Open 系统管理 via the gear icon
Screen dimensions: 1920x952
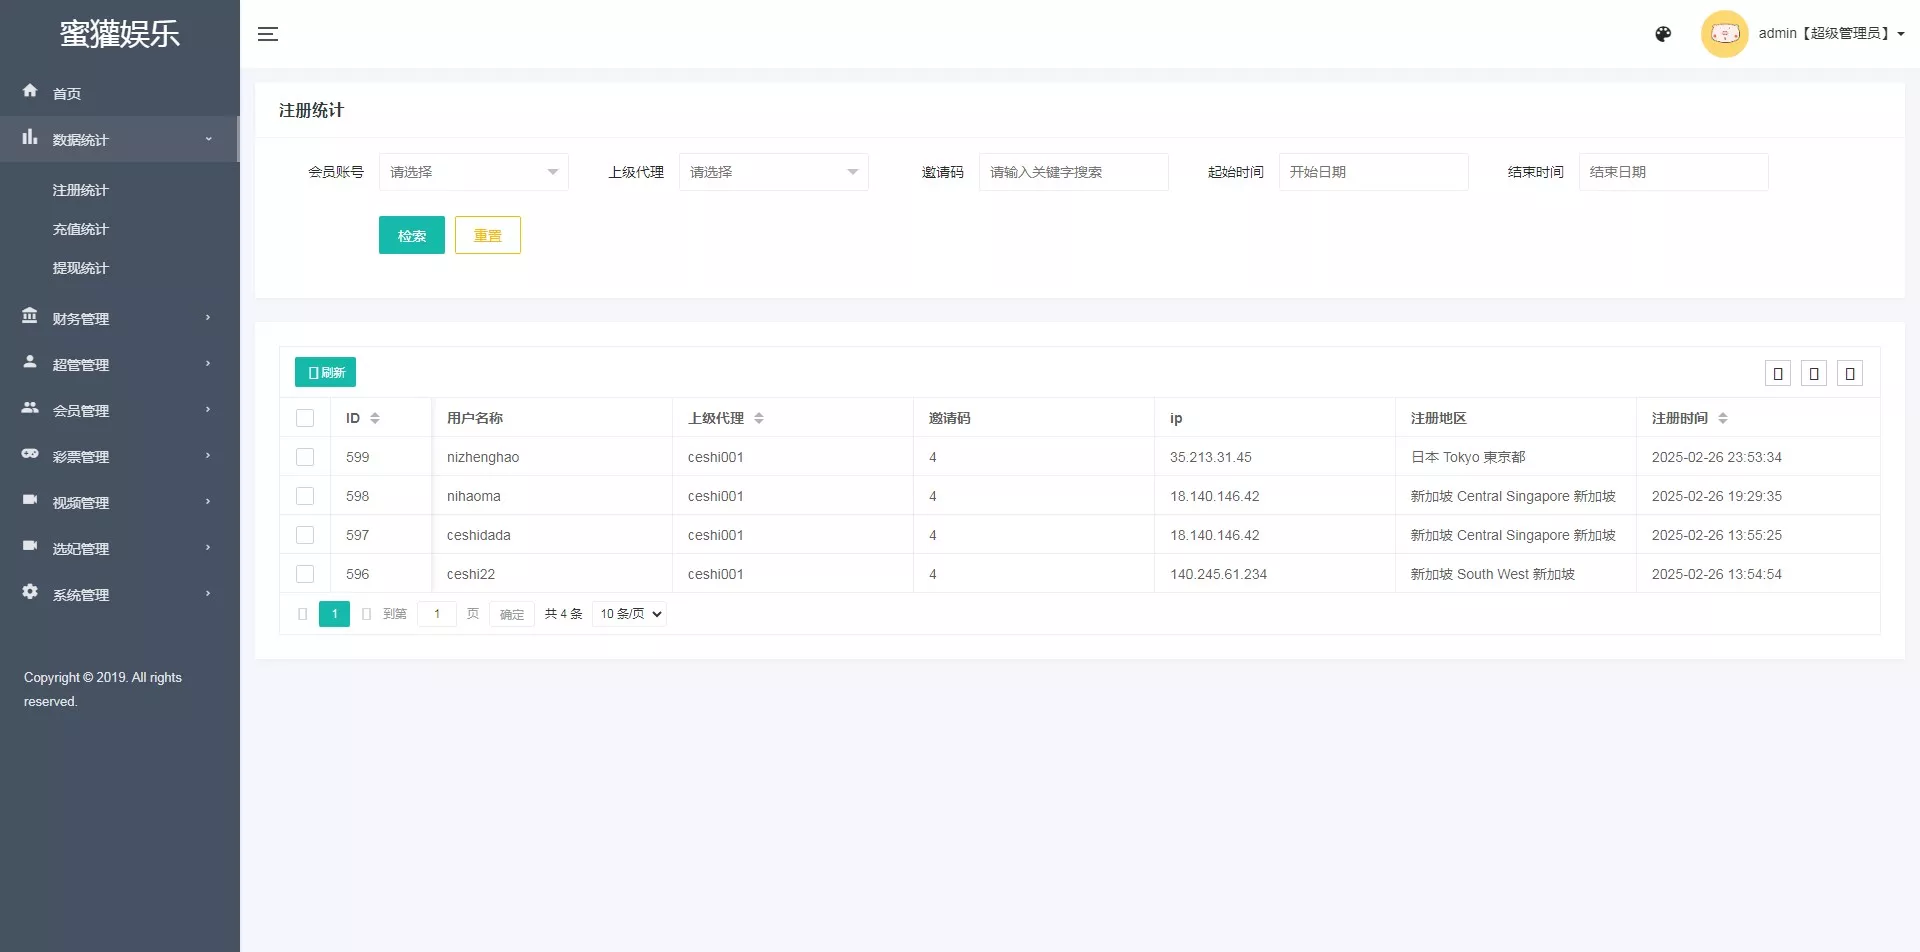30,593
